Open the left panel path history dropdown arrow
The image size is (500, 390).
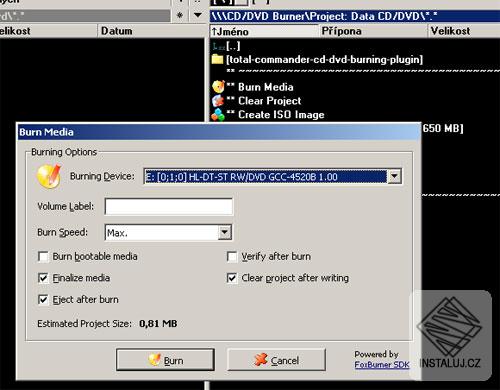(x=198, y=15)
